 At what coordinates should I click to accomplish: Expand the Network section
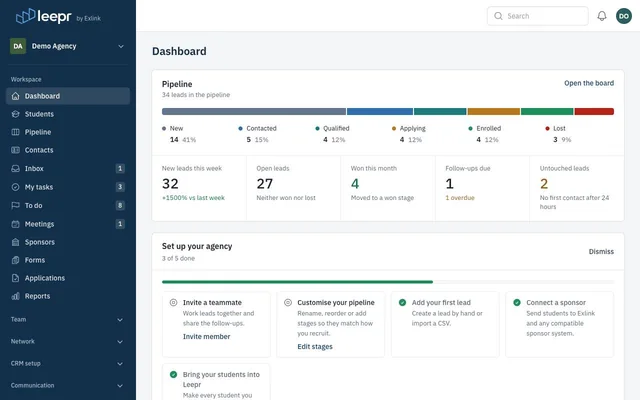pos(68,342)
